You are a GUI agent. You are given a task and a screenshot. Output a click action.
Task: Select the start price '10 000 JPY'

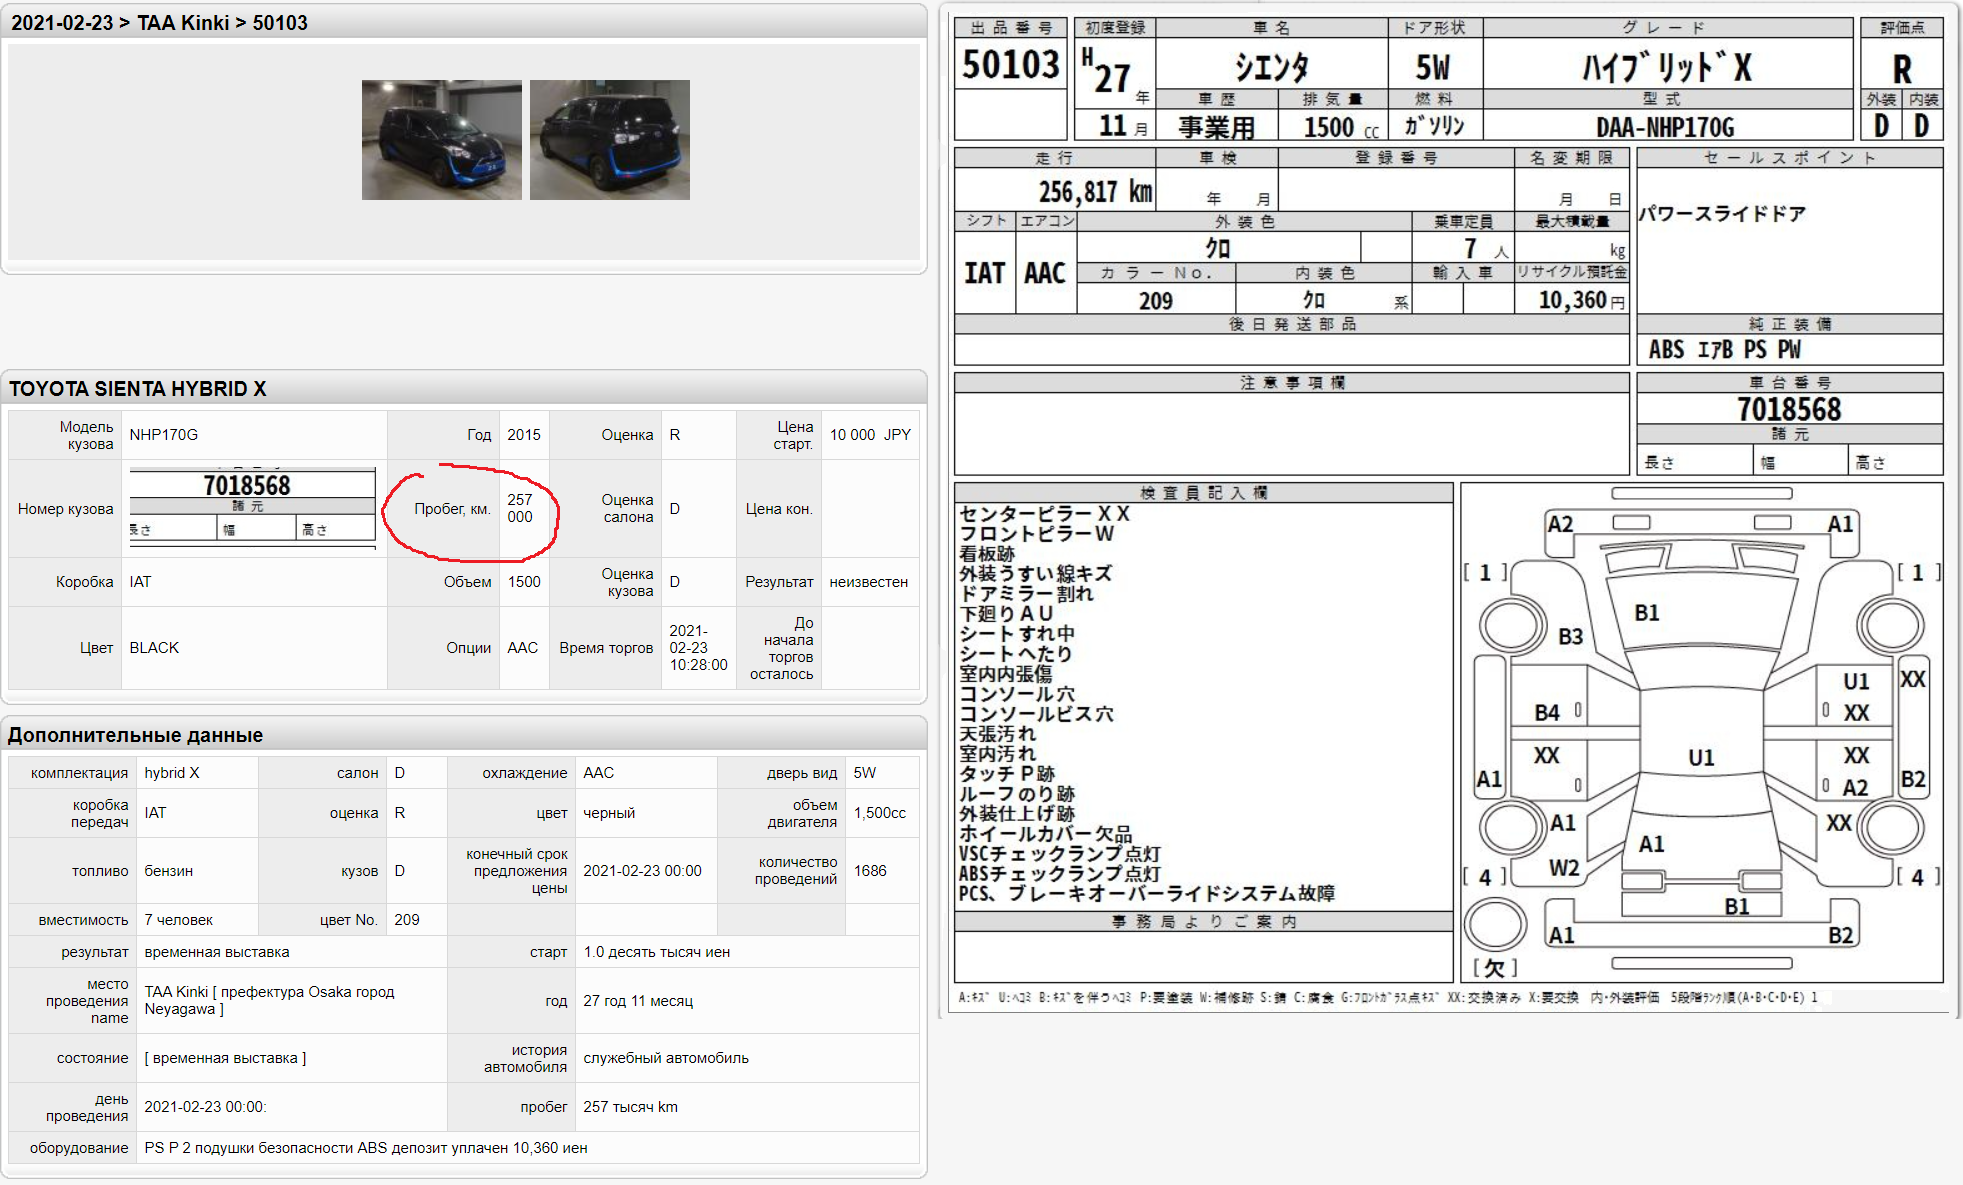870,435
